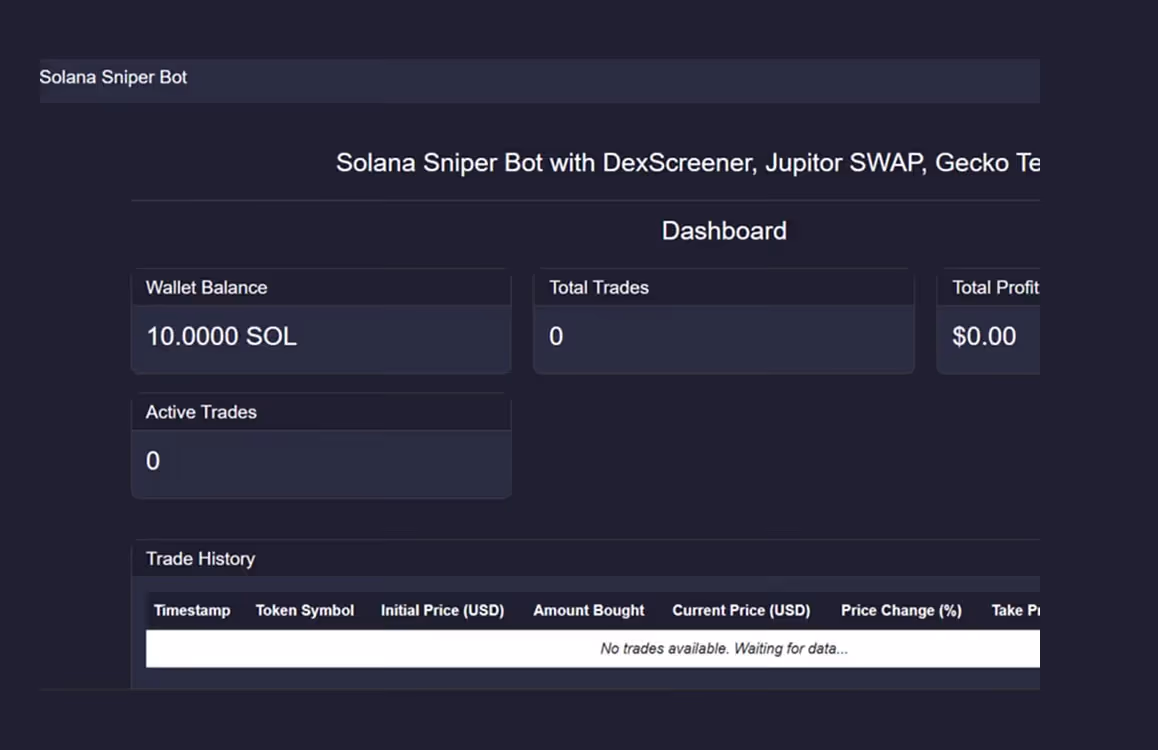This screenshot has height=750, width=1158.
Task: Select the Initial Price (USD) column header
Action: (442, 610)
